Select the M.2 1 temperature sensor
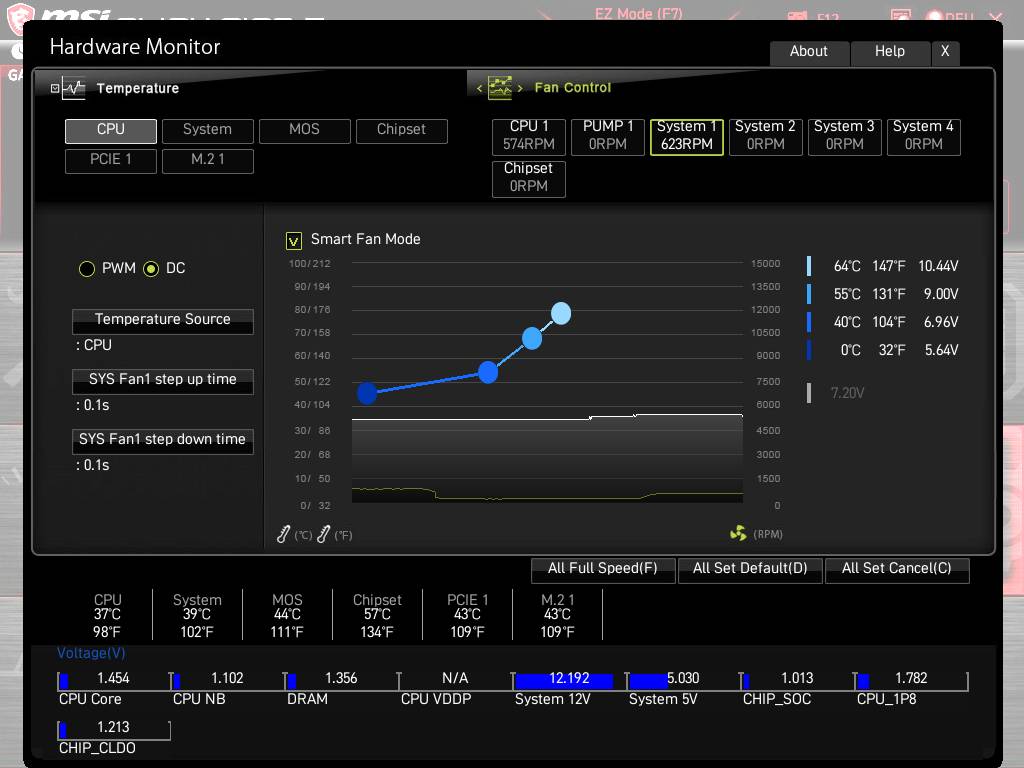1024x768 pixels. click(x=208, y=161)
